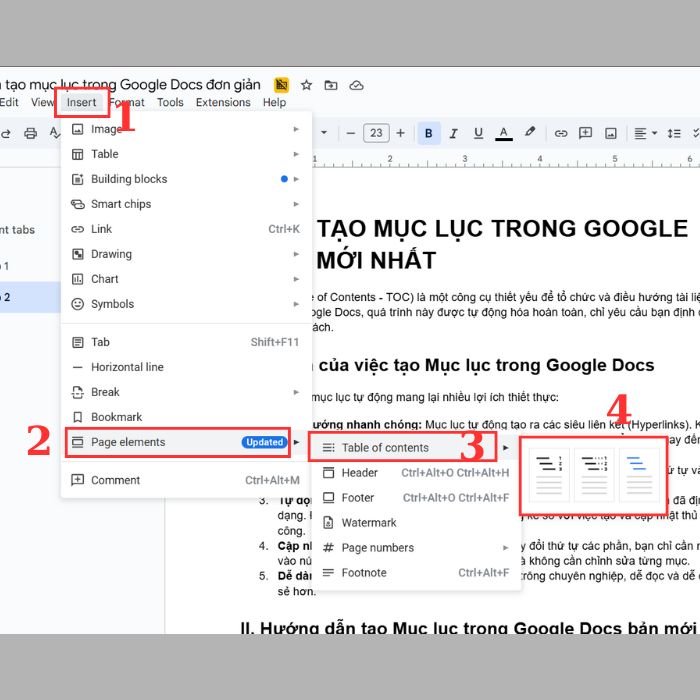Expand arrow next to Table item
Viewport: 700px width, 700px height.
[x=296, y=154]
